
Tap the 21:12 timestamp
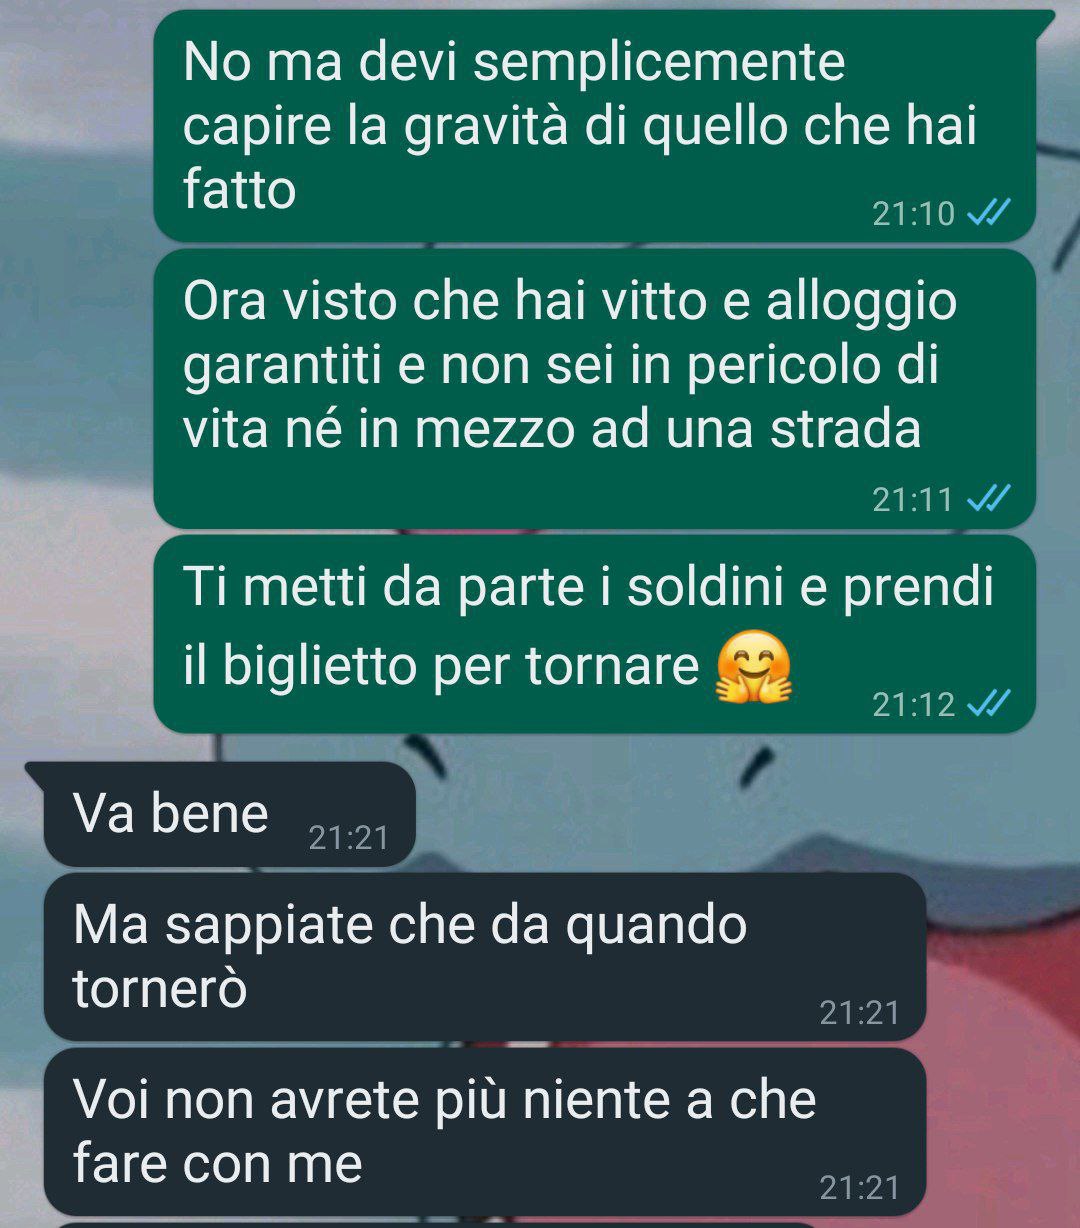coord(913,704)
